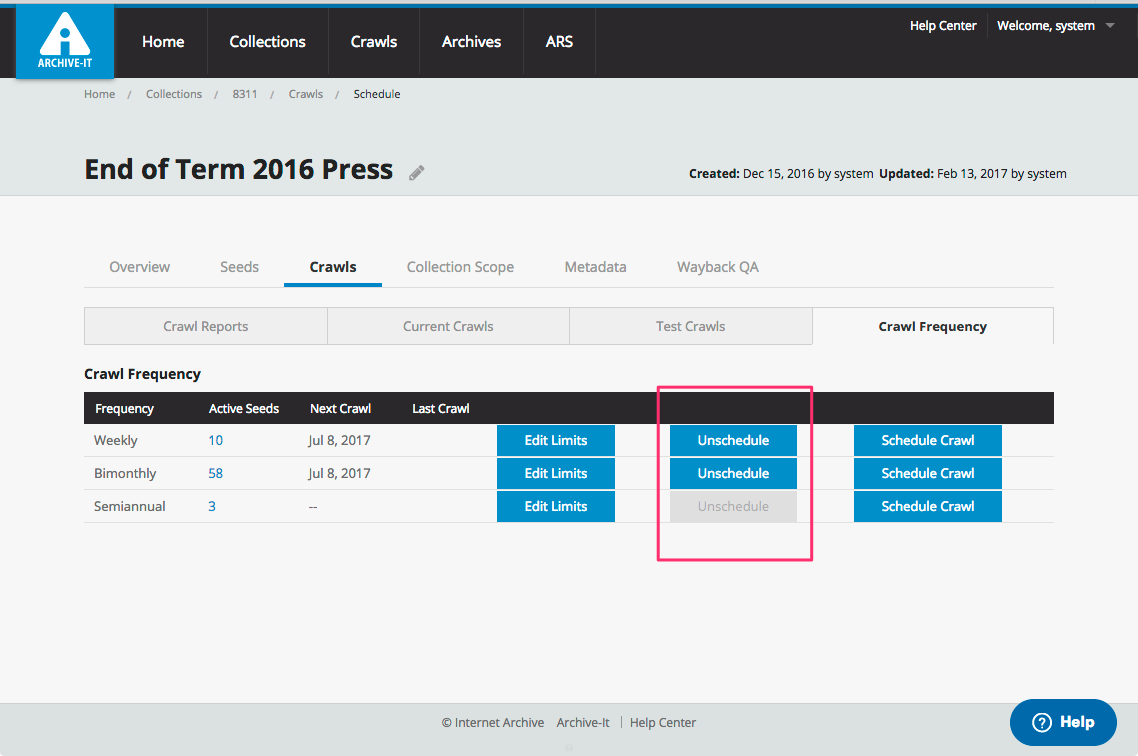Click Schedule Crawl for Semiannual frequency
This screenshot has width=1138, height=756.
point(927,506)
